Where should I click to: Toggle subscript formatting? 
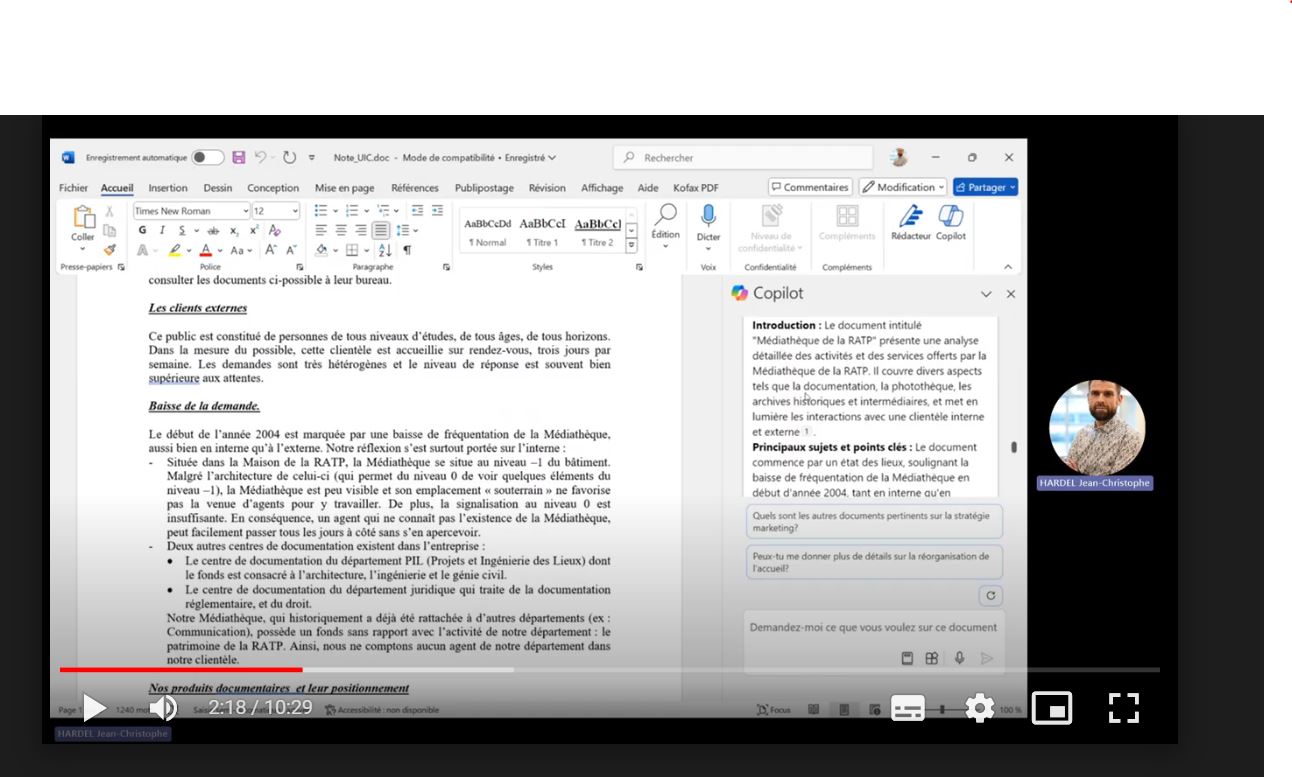point(233,231)
